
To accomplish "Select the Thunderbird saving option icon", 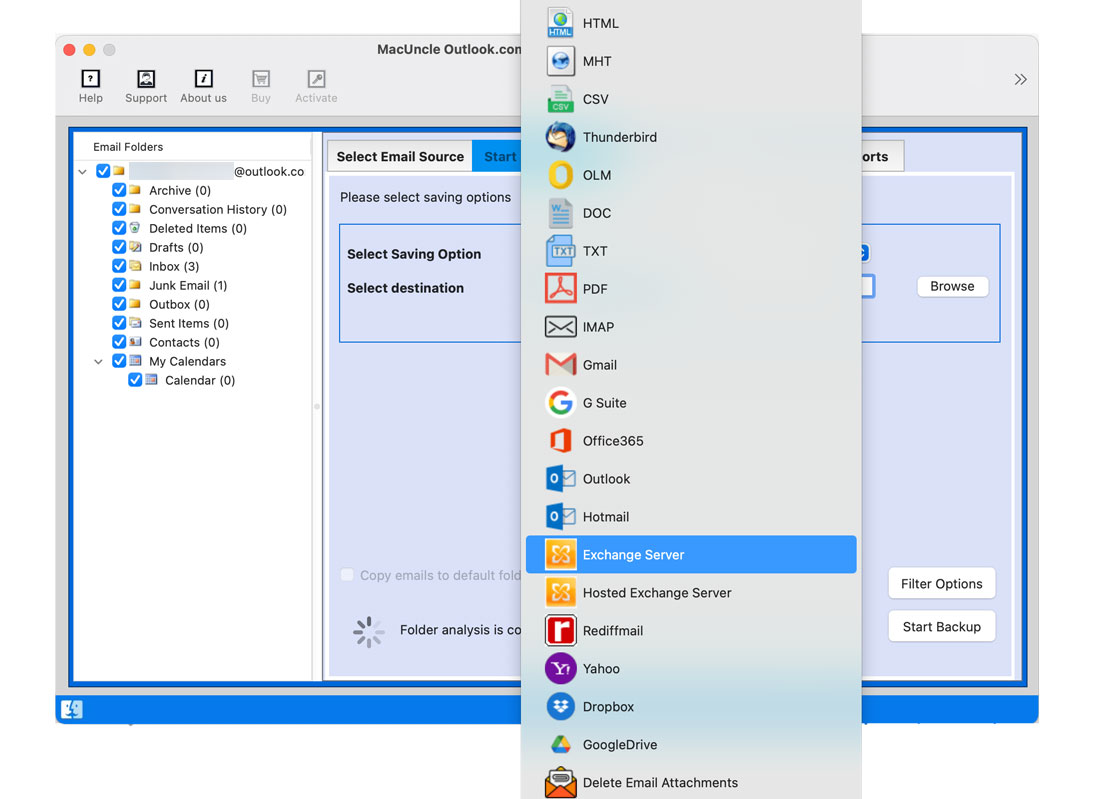I will pyautogui.click(x=559, y=137).
